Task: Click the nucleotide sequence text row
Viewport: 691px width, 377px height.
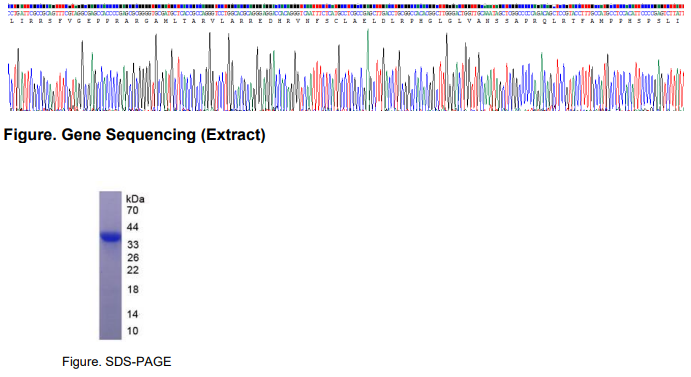Action: (346, 14)
